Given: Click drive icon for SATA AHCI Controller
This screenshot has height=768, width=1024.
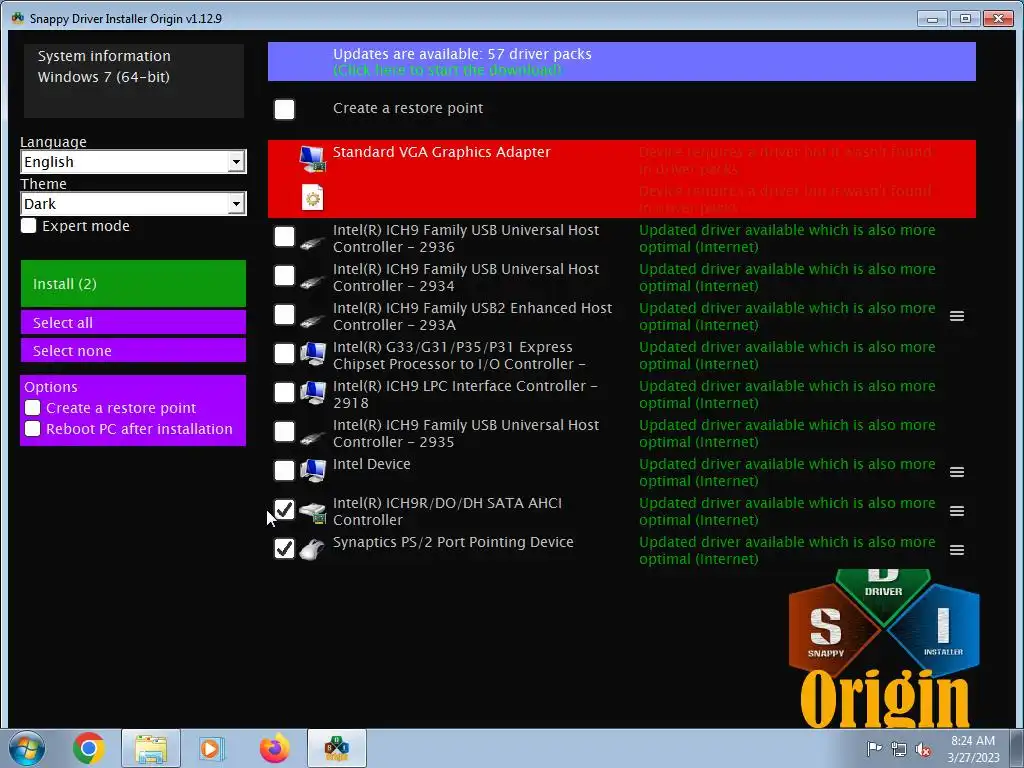Looking at the screenshot, I should point(313,512).
